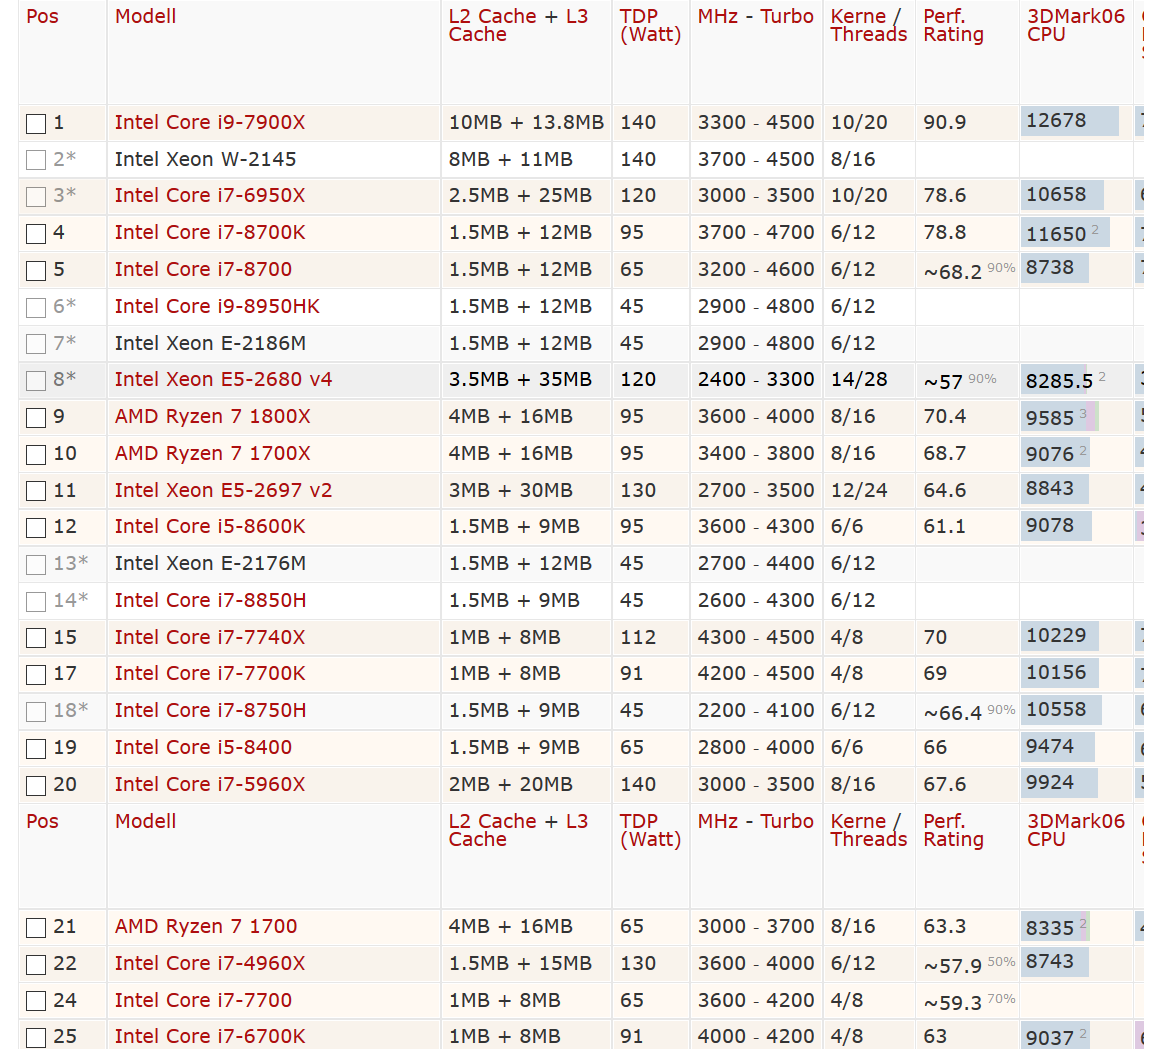
Task: Open the Intel Core i7-8750H link
Action: click(210, 710)
